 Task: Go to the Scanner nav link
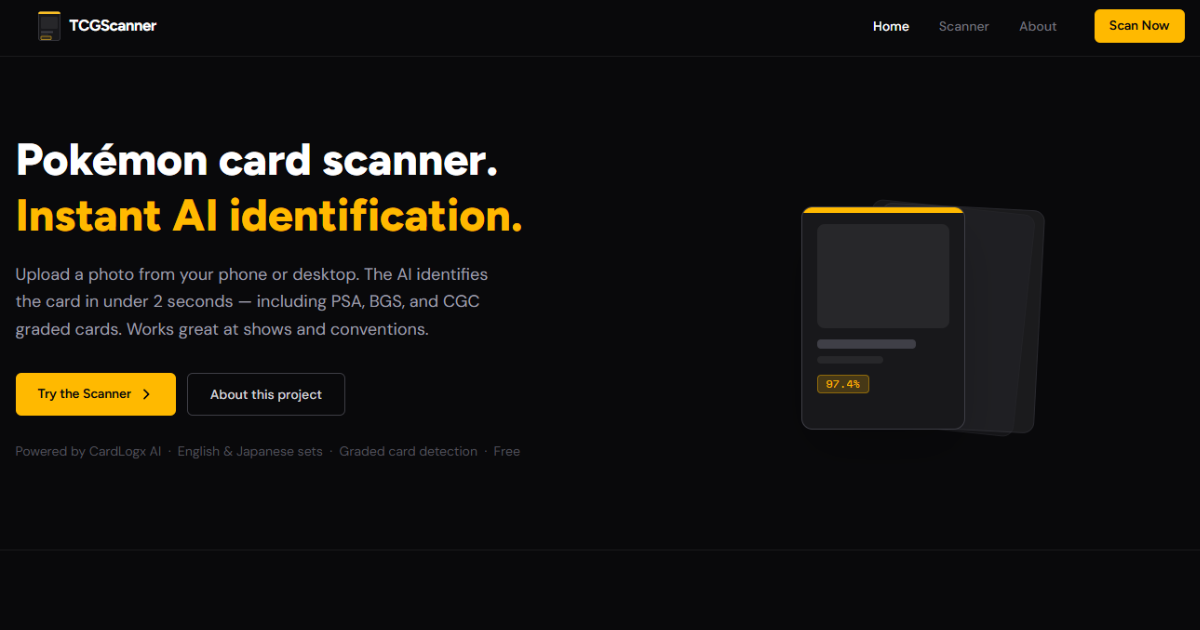tap(964, 26)
